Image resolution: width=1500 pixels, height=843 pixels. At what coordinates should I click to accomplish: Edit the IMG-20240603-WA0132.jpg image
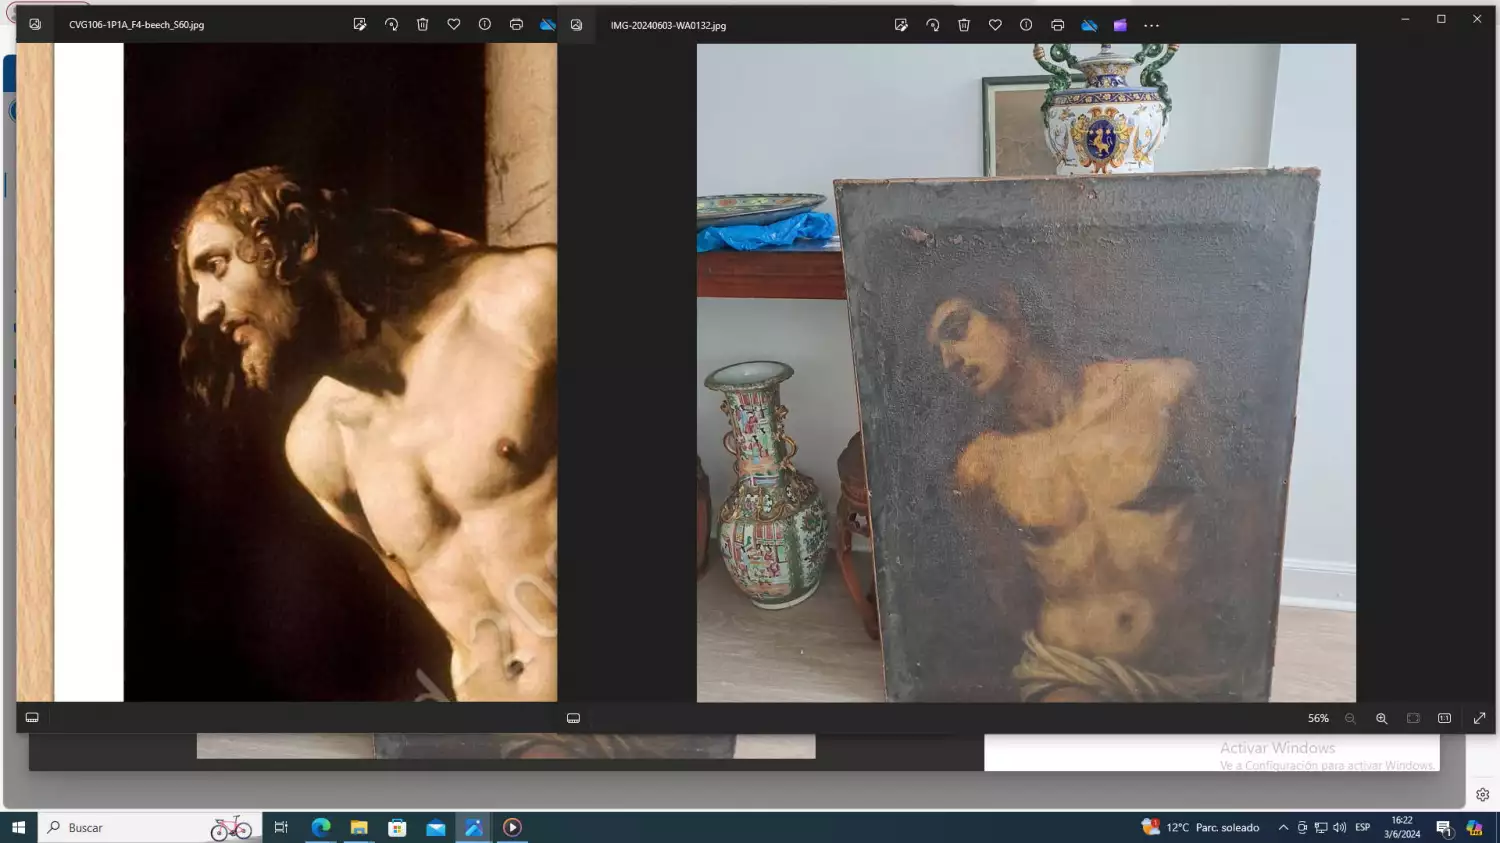pyautogui.click(x=901, y=25)
